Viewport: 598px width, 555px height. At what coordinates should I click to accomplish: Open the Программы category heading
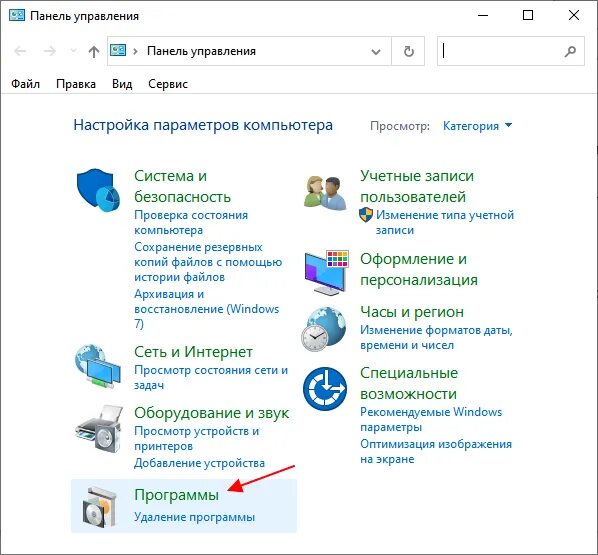pos(177,495)
